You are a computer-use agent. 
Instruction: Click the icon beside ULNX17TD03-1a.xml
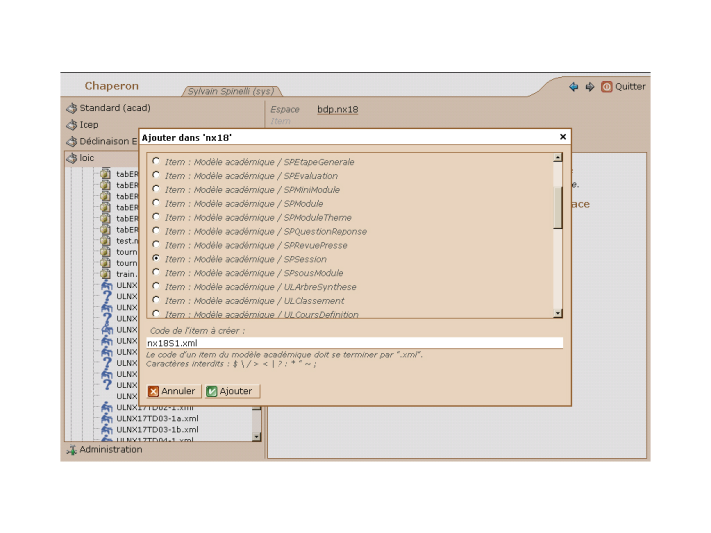[x=107, y=418]
